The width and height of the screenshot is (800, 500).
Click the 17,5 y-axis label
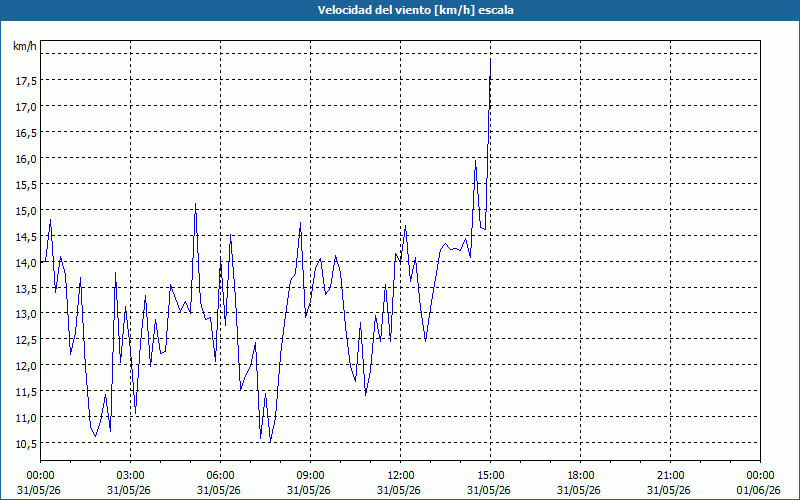[27, 80]
